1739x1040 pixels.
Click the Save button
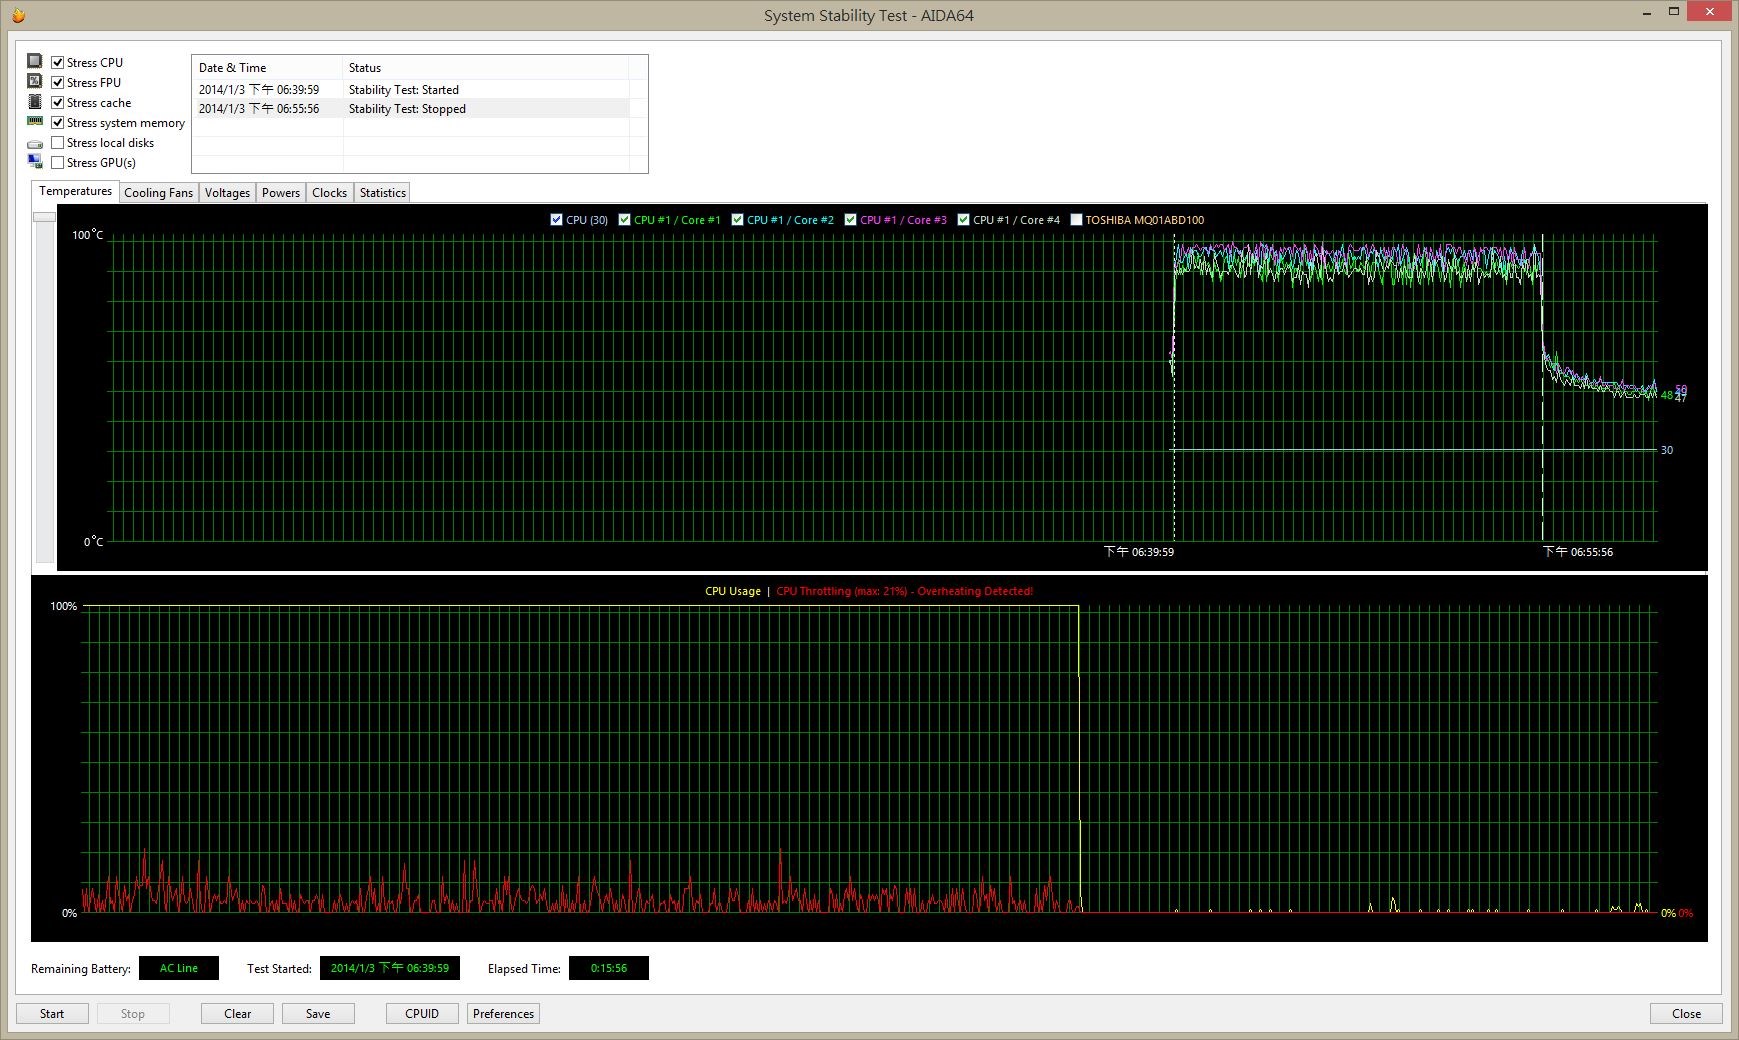318,1013
